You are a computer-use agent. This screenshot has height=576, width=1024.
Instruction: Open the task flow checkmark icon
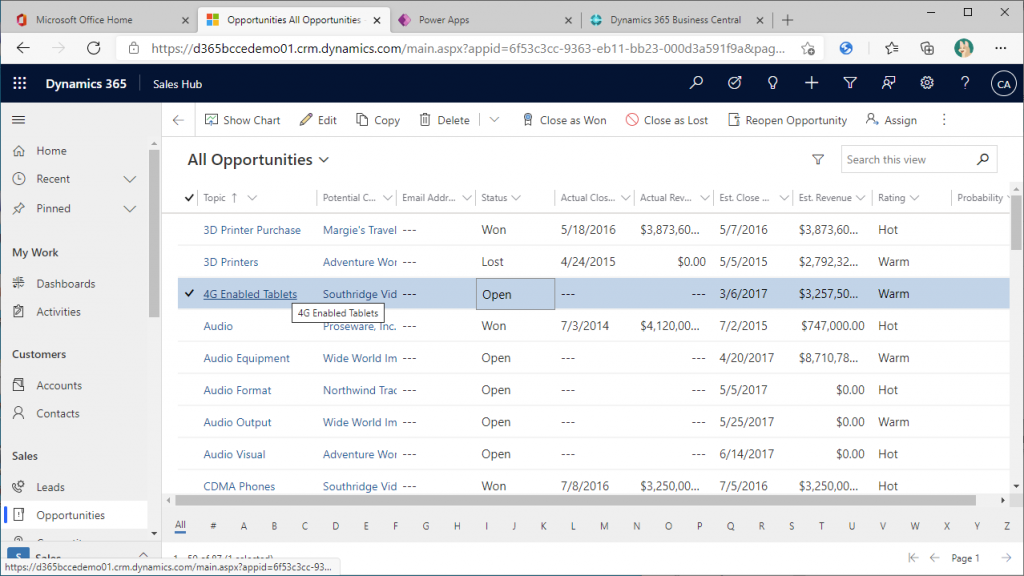735,83
